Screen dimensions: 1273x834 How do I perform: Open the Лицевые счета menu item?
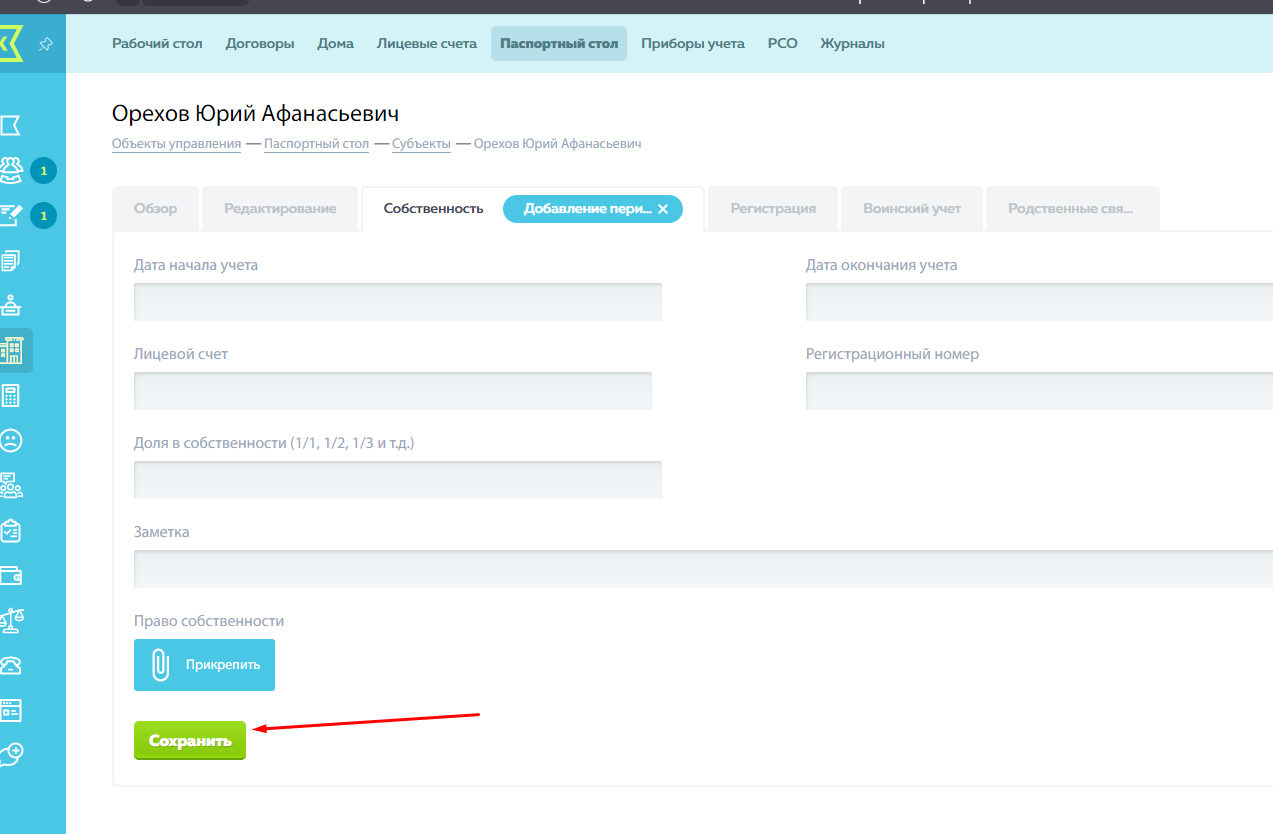[x=427, y=44]
